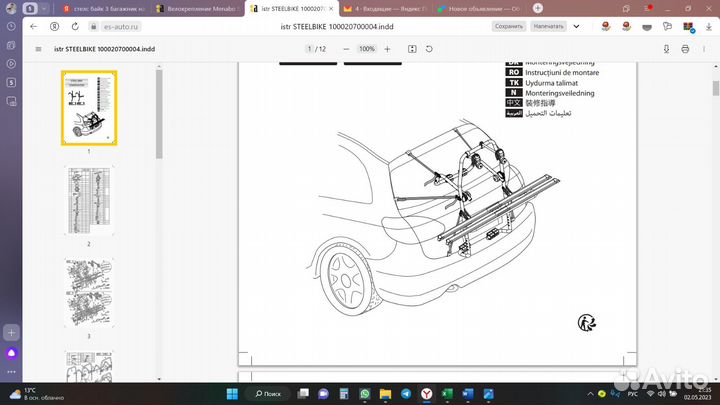Click the zoom percentage field 100%
The width and height of the screenshot is (720, 405).
(367, 48)
